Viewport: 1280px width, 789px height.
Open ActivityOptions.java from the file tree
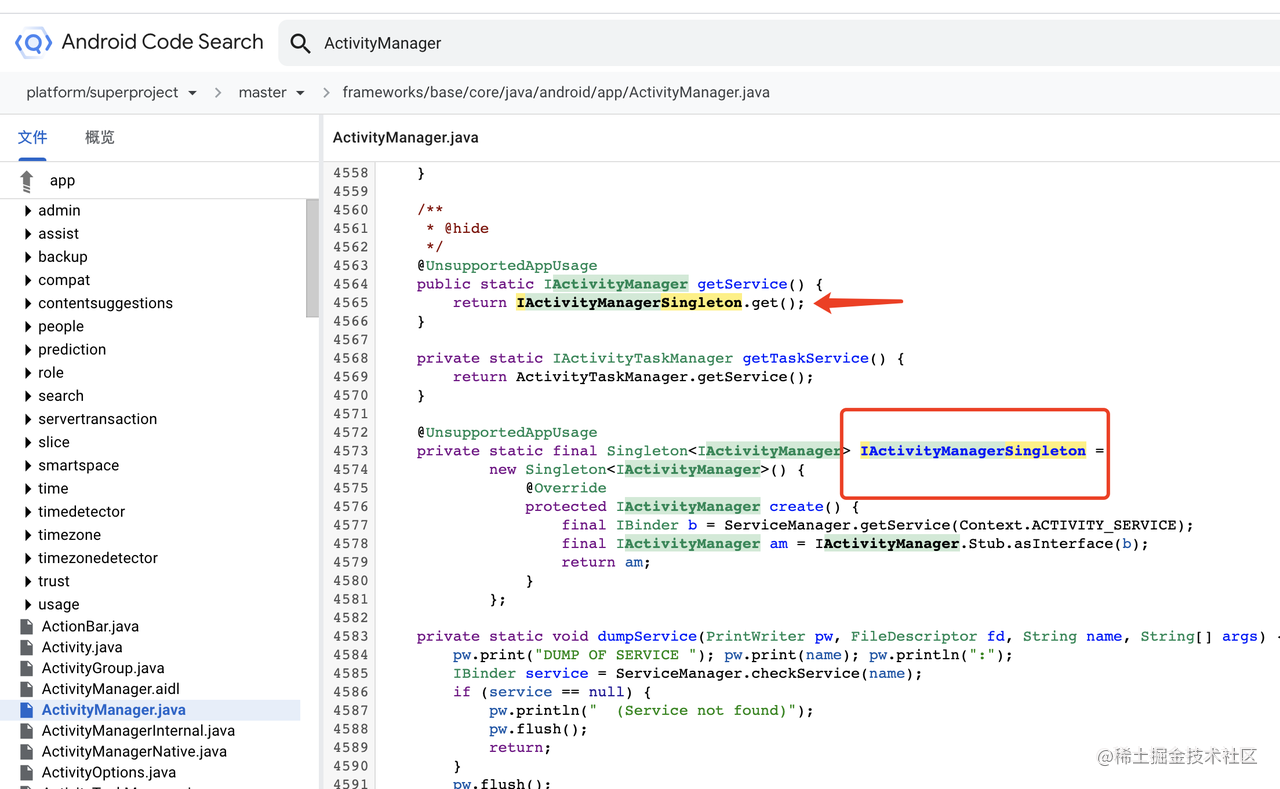click(x=109, y=773)
